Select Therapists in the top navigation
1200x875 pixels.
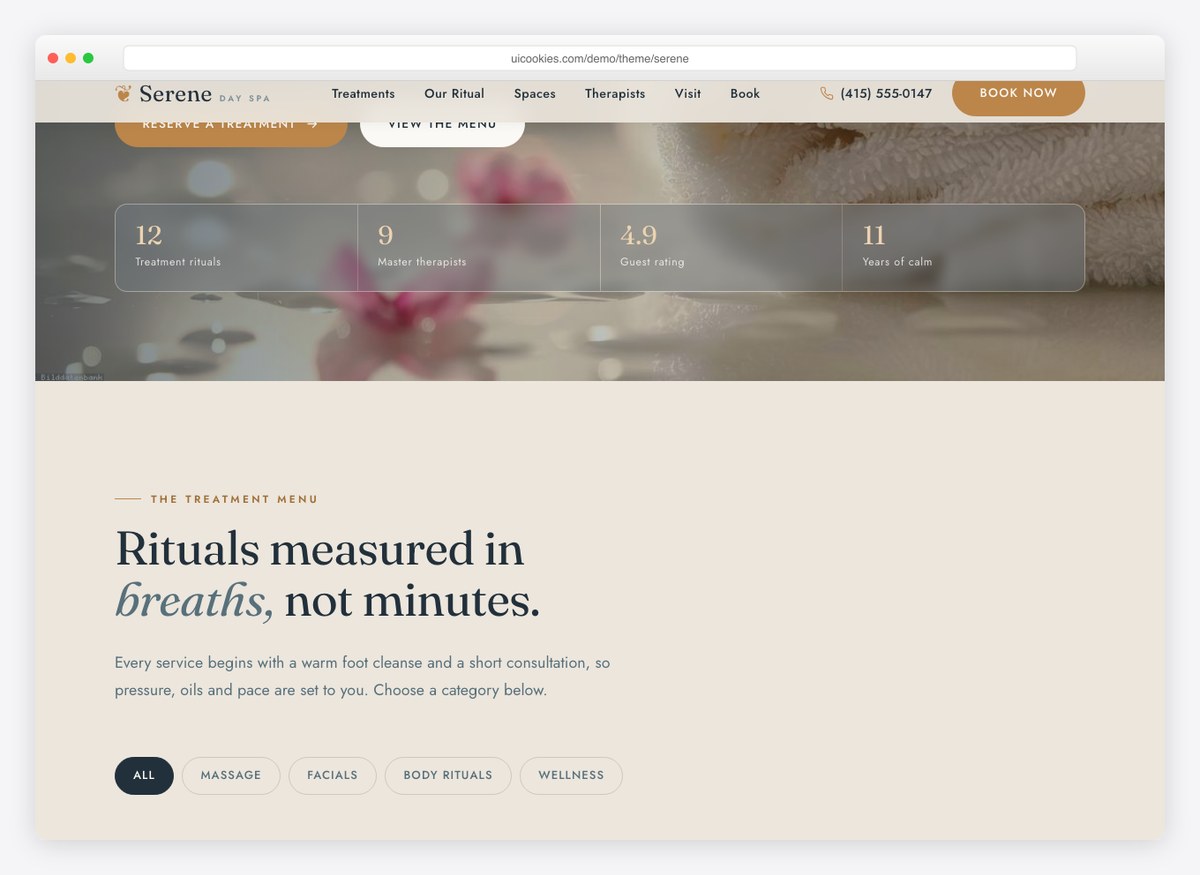click(615, 93)
